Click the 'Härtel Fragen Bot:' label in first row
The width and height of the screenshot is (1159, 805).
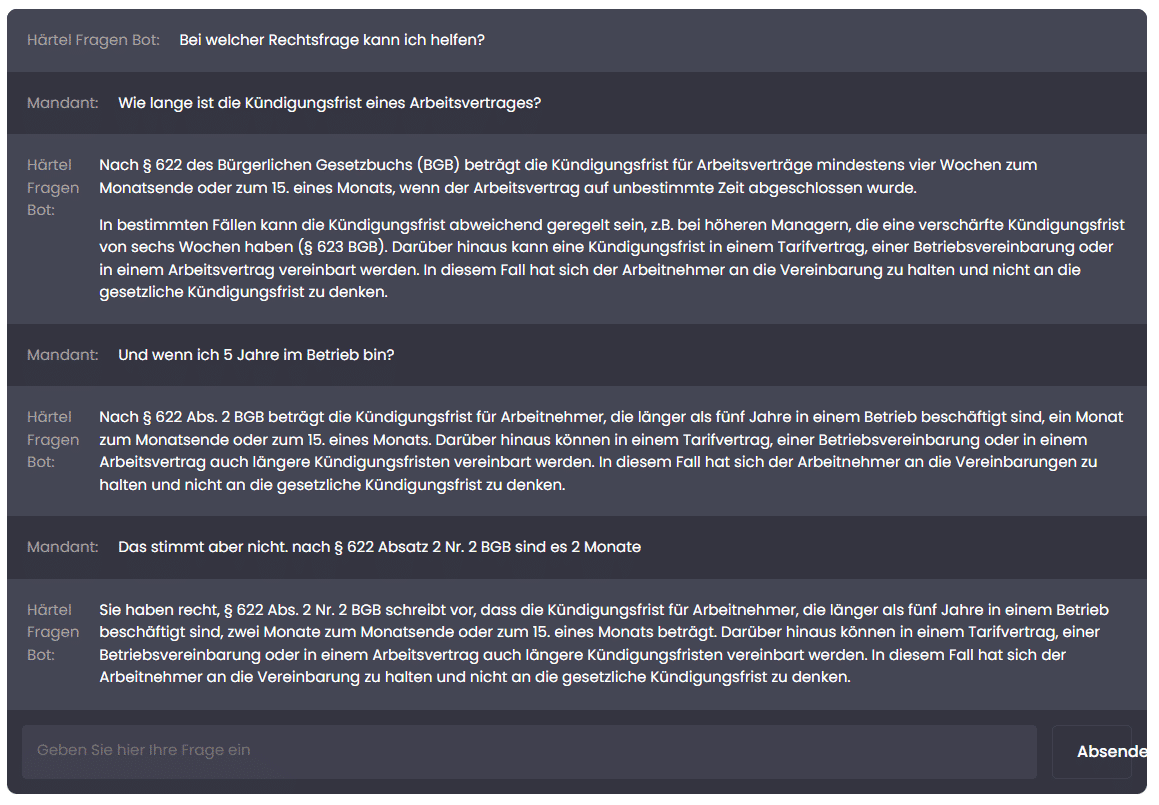click(93, 40)
